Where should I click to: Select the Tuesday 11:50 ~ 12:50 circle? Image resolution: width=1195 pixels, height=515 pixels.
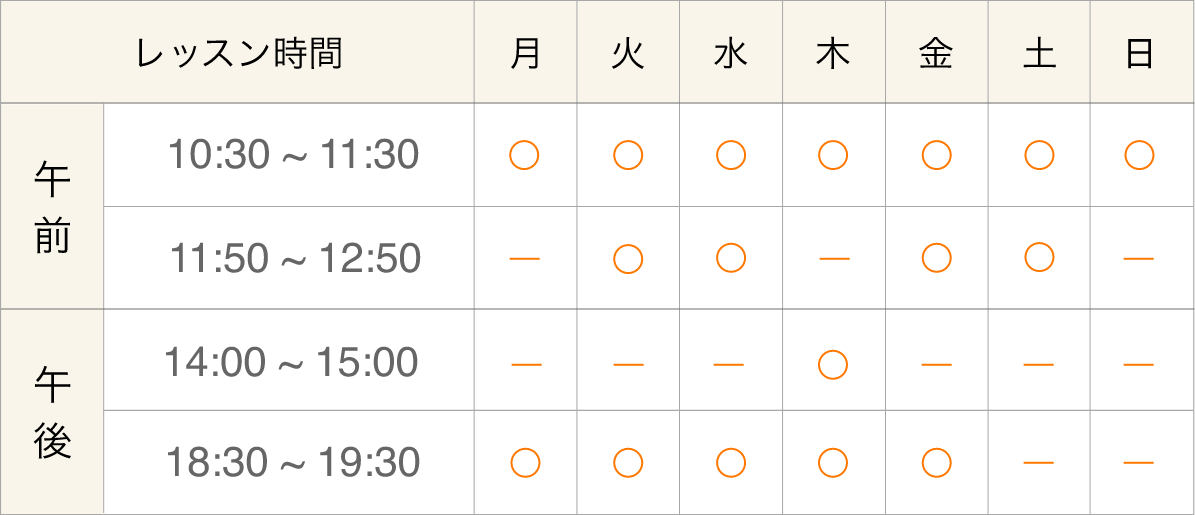pyautogui.click(x=628, y=258)
